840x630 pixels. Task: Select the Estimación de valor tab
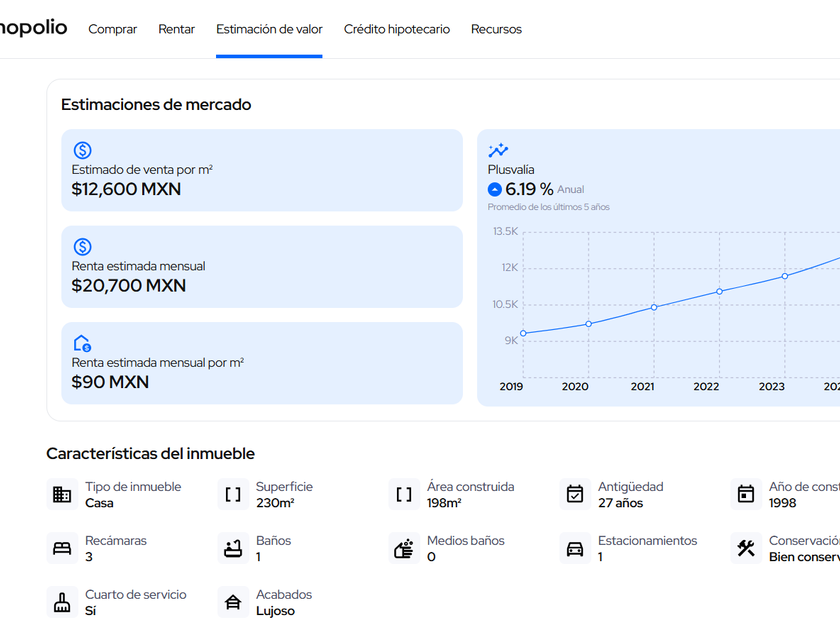(x=269, y=29)
